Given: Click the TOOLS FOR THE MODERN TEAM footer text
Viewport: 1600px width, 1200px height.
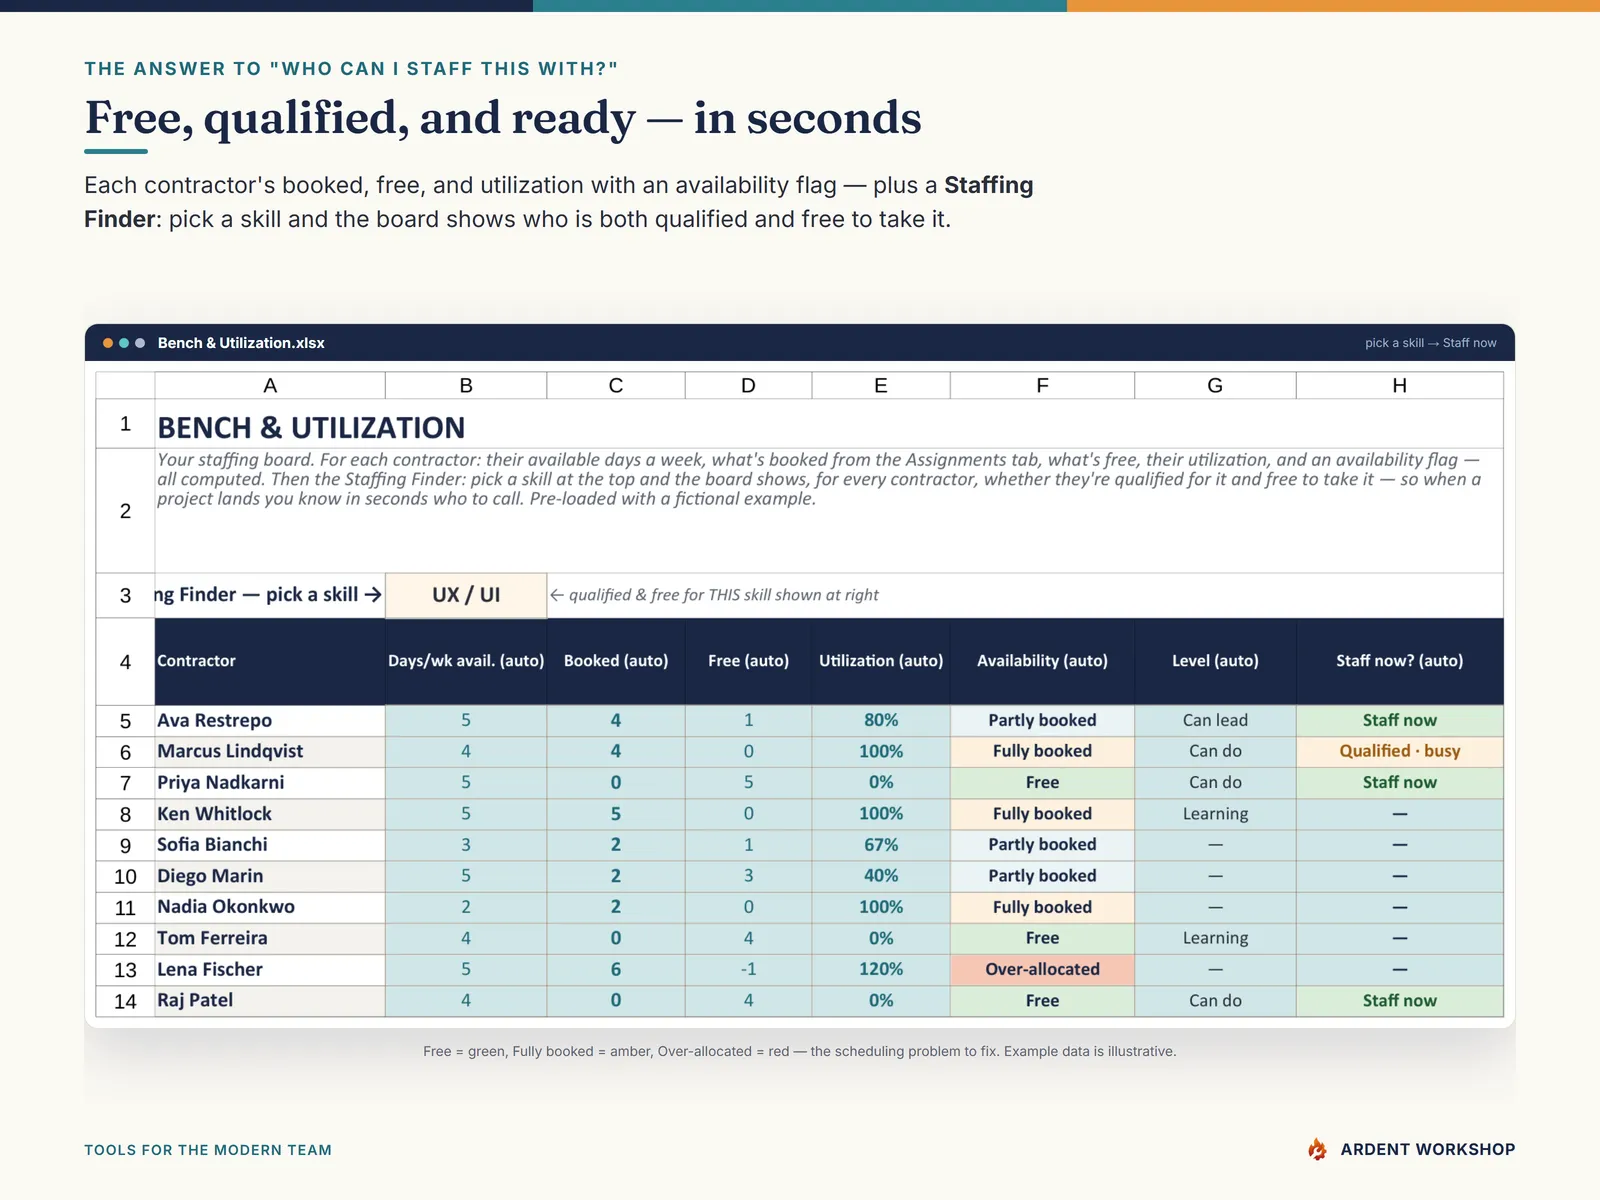Looking at the screenshot, I should (x=208, y=1150).
